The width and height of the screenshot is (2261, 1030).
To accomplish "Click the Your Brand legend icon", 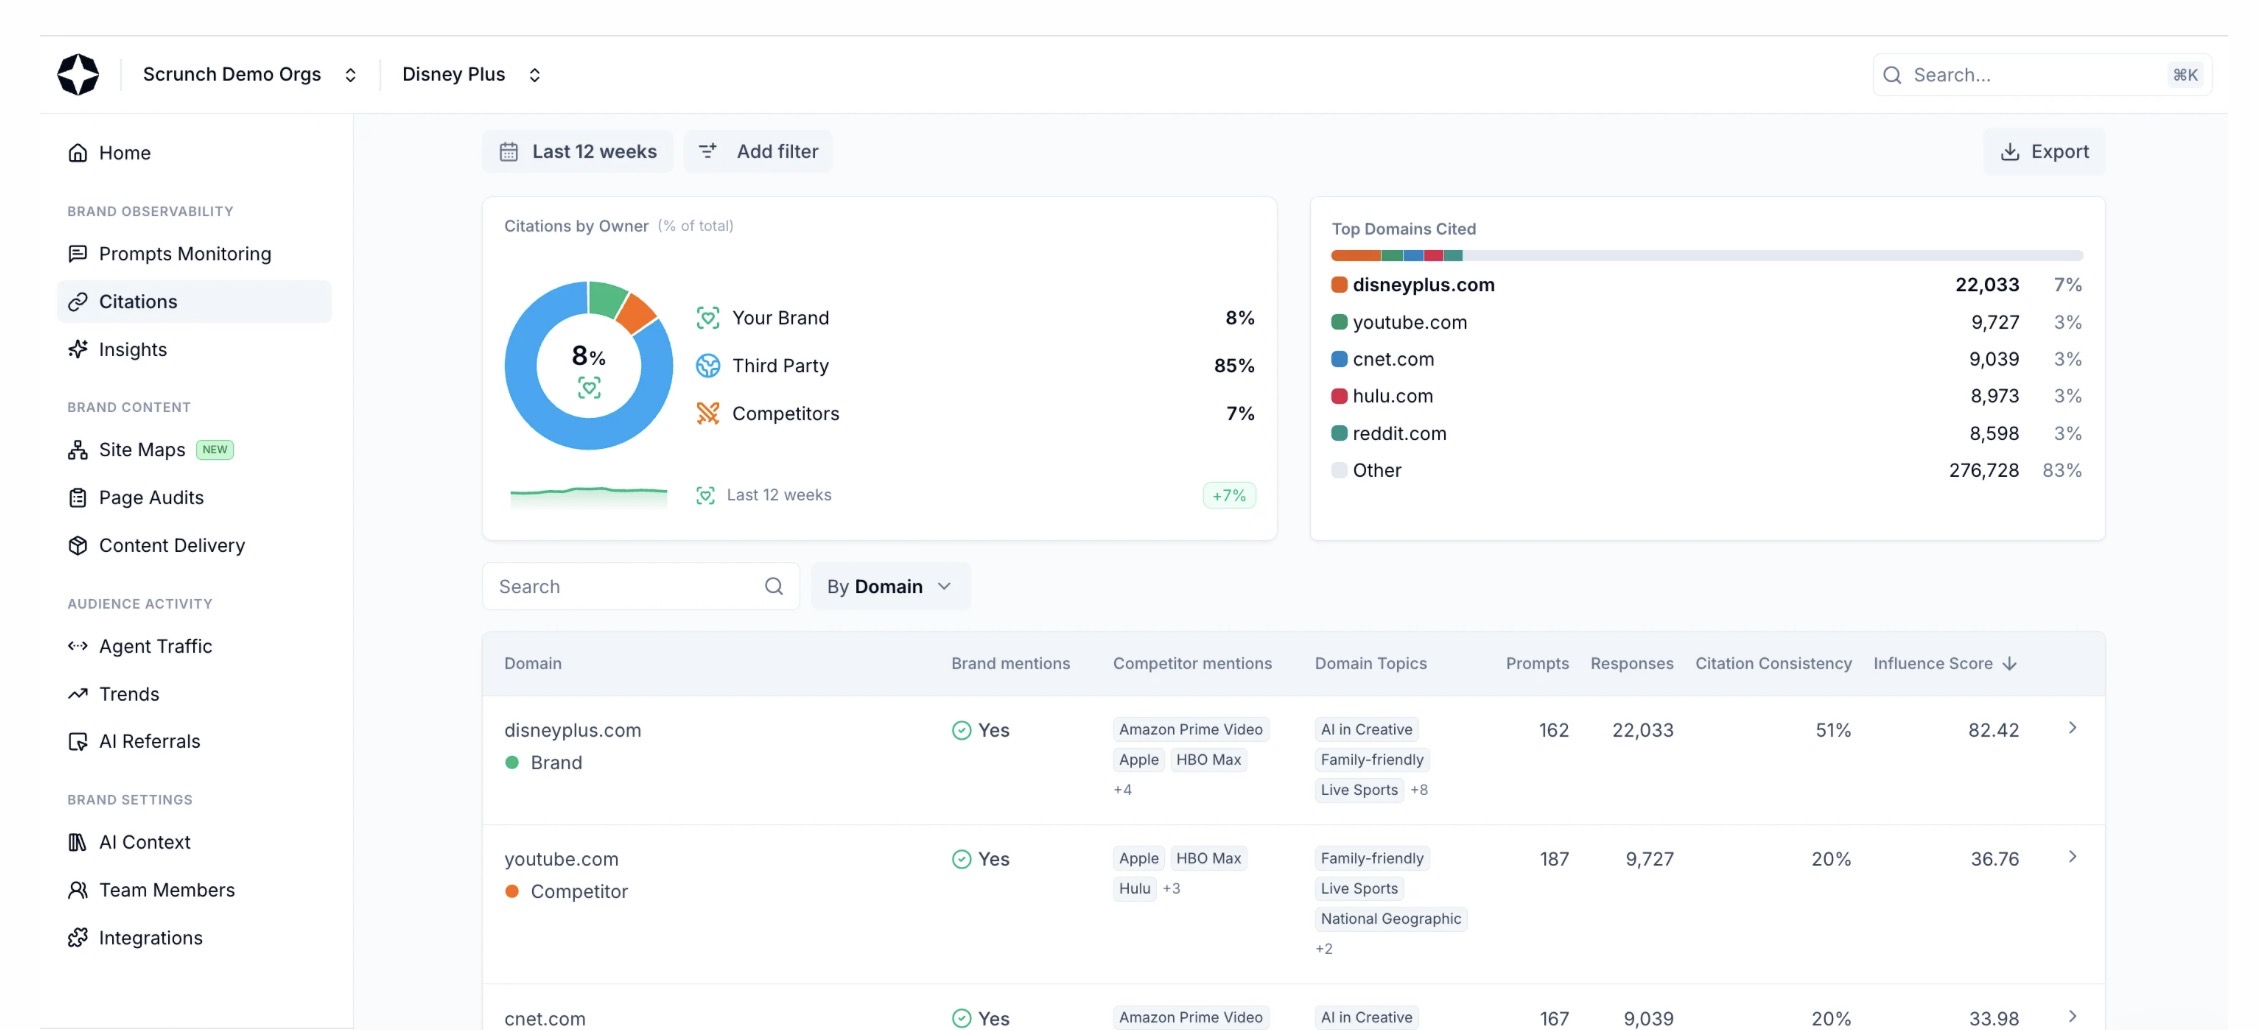I will pyautogui.click(x=708, y=318).
